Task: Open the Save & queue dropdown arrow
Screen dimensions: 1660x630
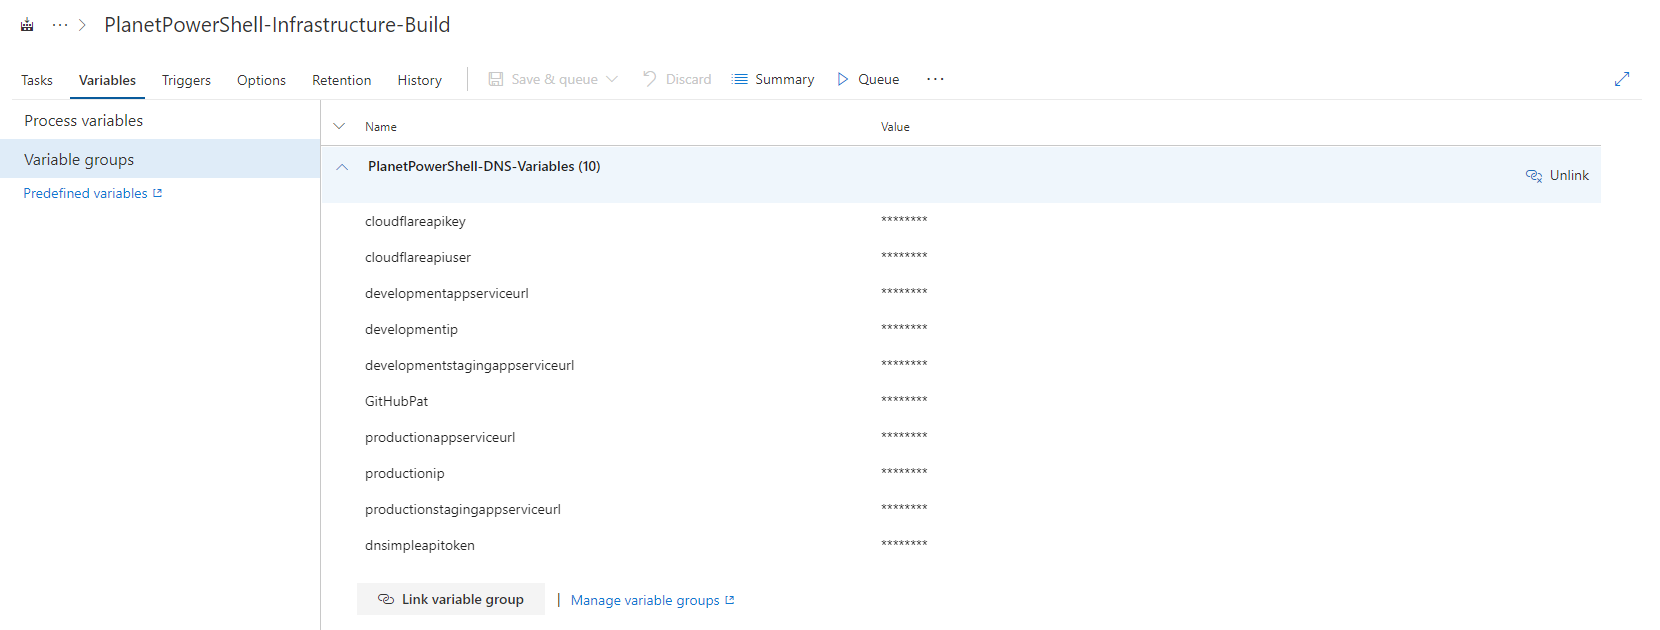Action: (612, 79)
